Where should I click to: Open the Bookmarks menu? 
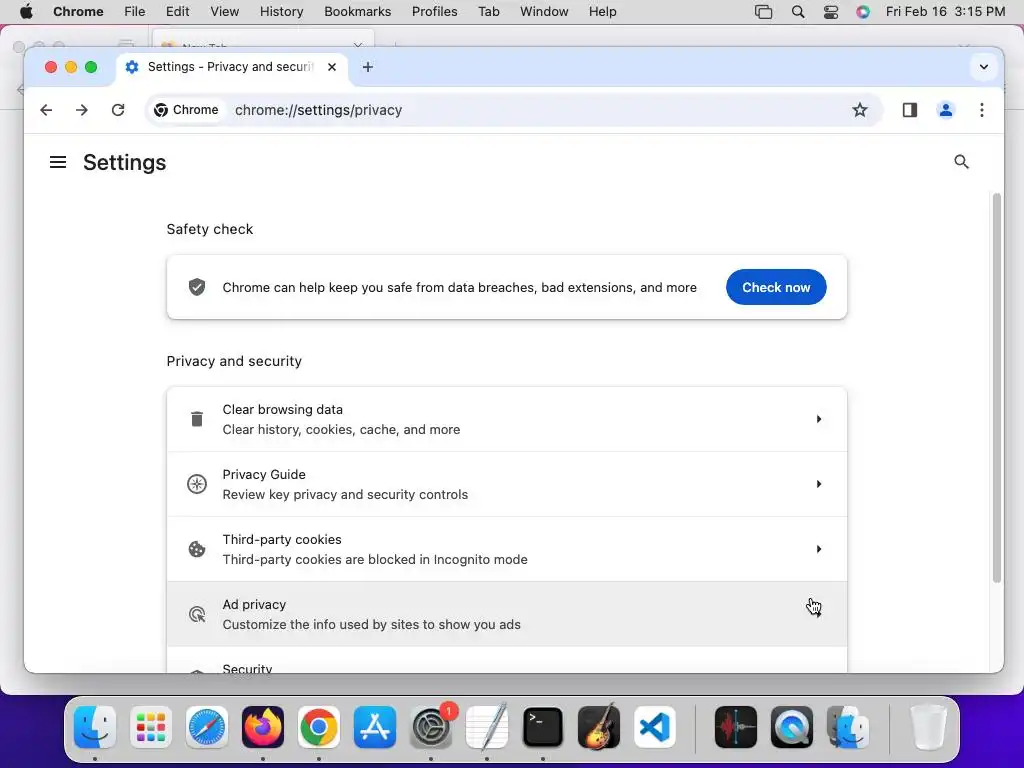pyautogui.click(x=357, y=11)
